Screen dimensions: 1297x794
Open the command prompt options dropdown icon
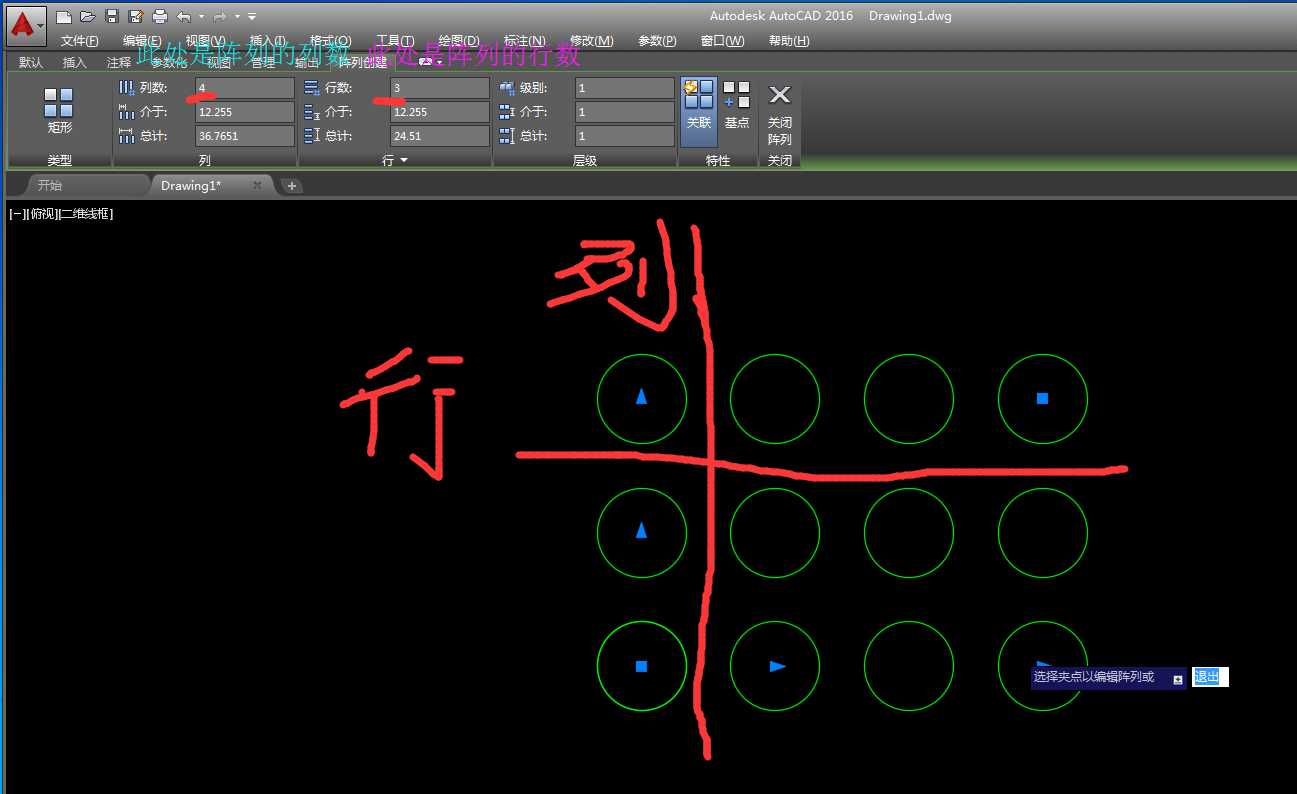tap(1178, 679)
